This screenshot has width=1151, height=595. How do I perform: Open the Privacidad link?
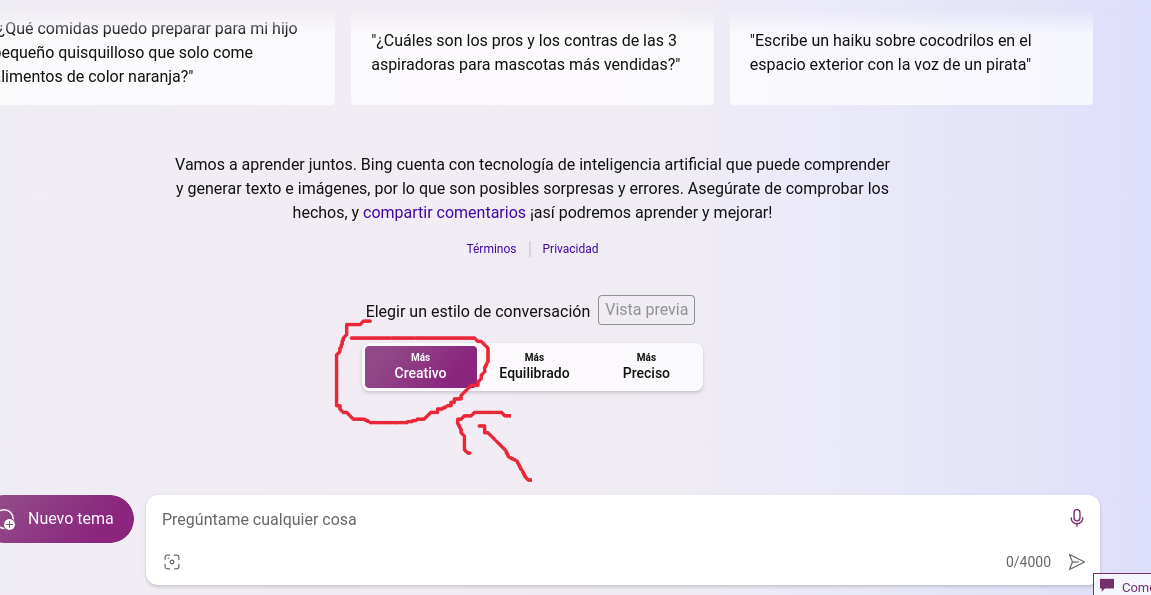(x=570, y=249)
